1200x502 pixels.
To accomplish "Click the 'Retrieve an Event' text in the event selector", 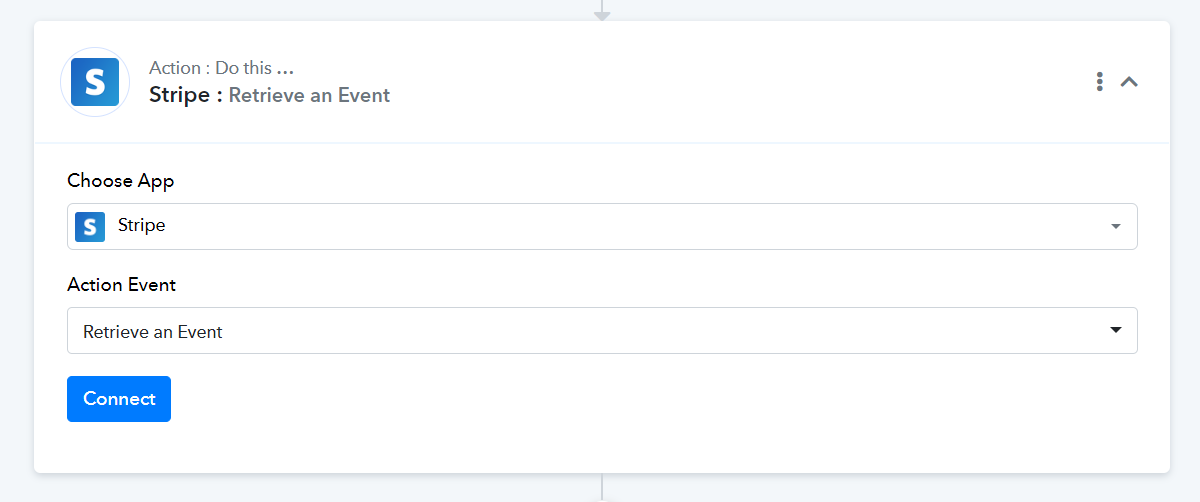I will (153, 331).
